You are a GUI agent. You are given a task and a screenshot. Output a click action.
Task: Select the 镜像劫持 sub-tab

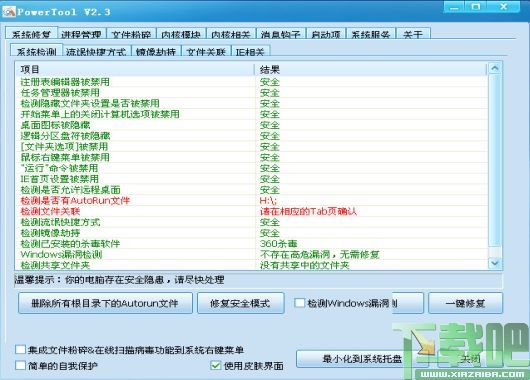pyautogui.click(x=156, y=51)
